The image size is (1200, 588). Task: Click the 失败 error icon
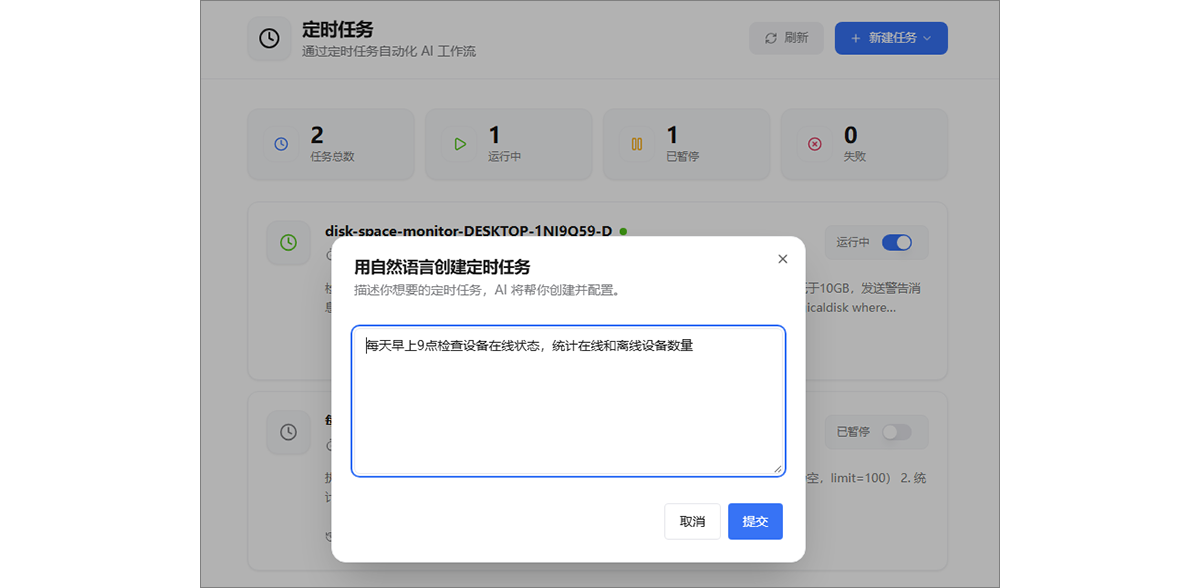coord(815,144)
